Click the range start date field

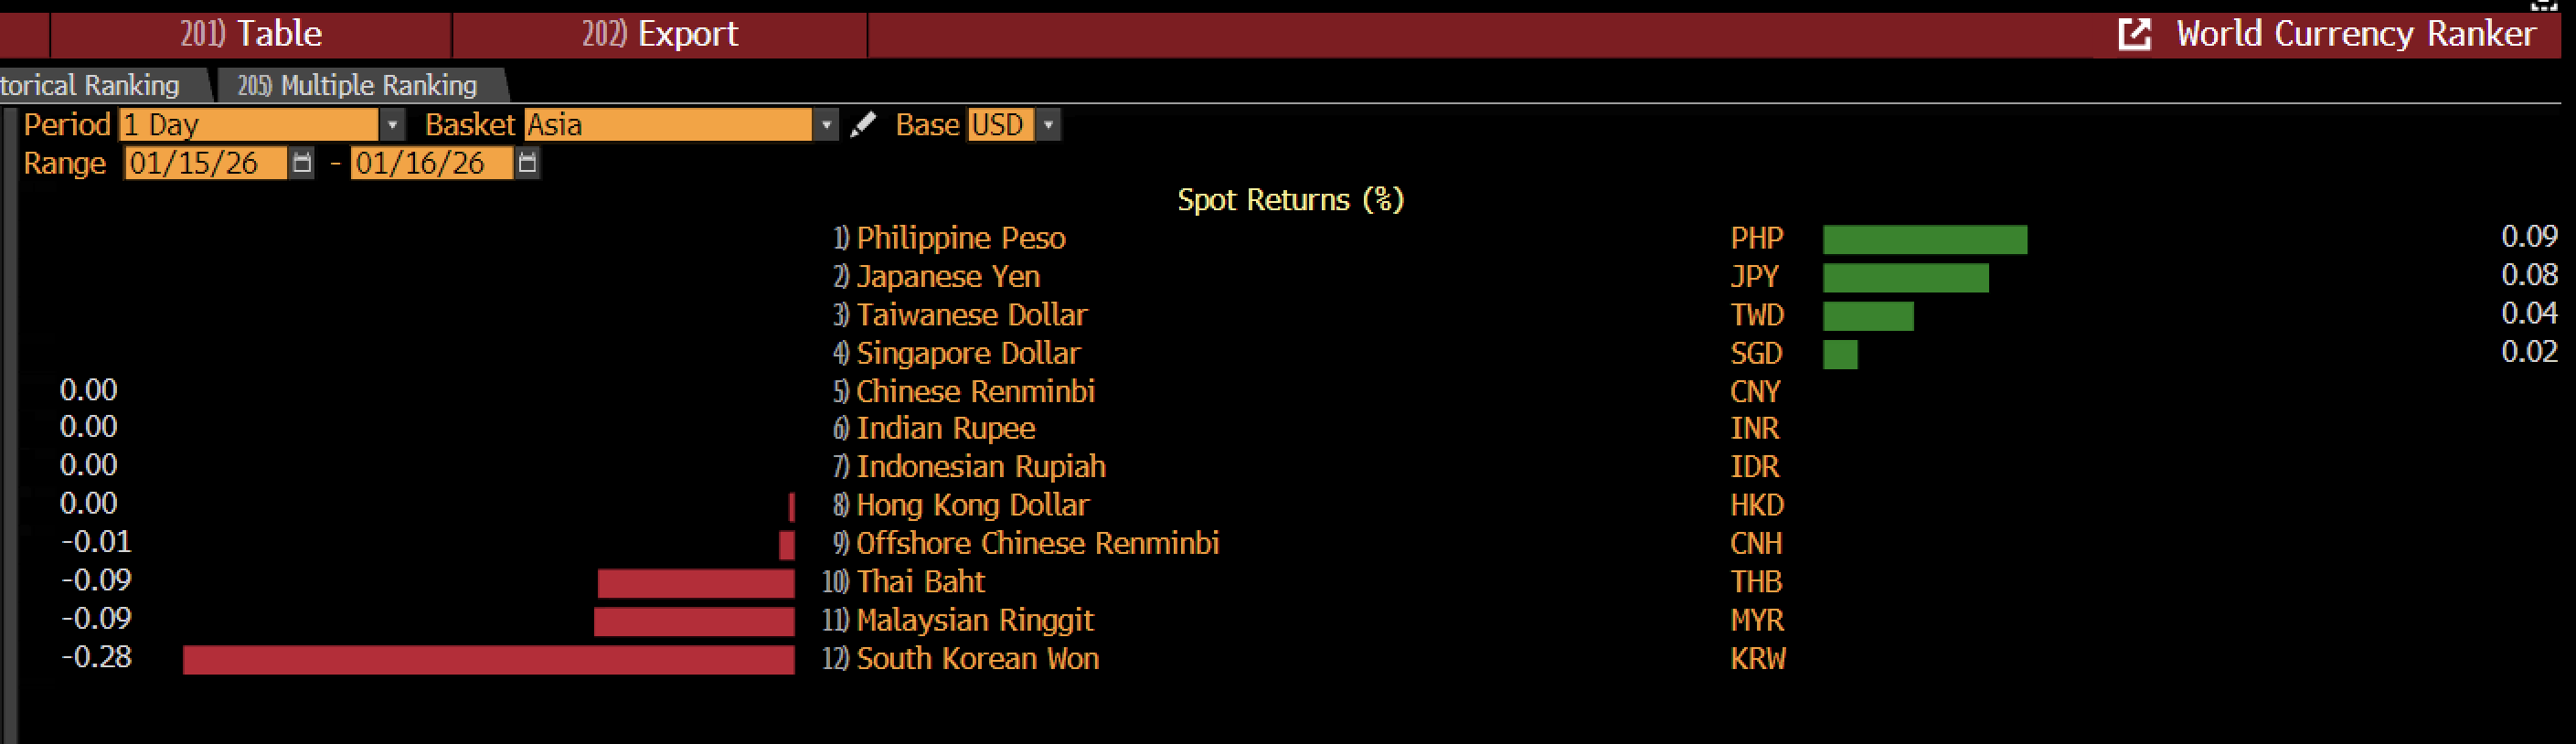coord(205,163)
